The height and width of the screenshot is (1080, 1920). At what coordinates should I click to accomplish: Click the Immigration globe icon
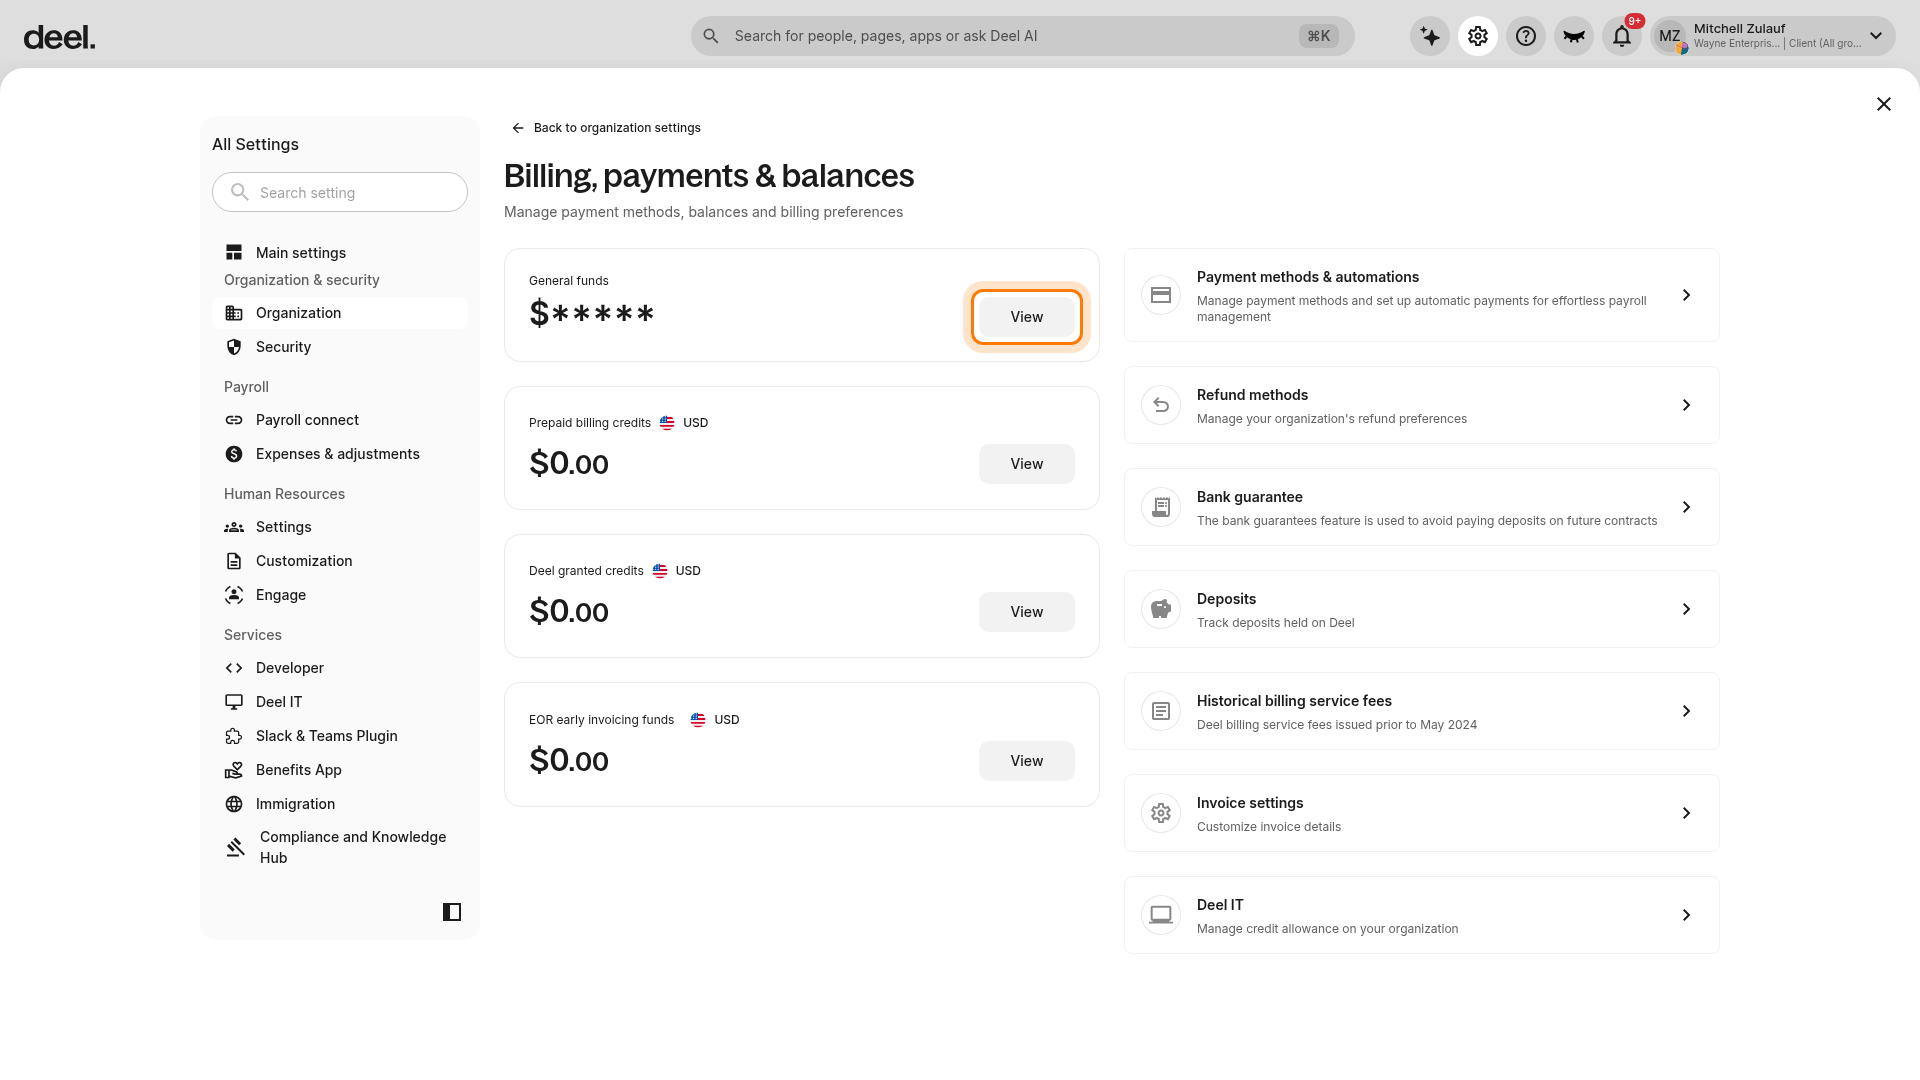click(234, 804)
